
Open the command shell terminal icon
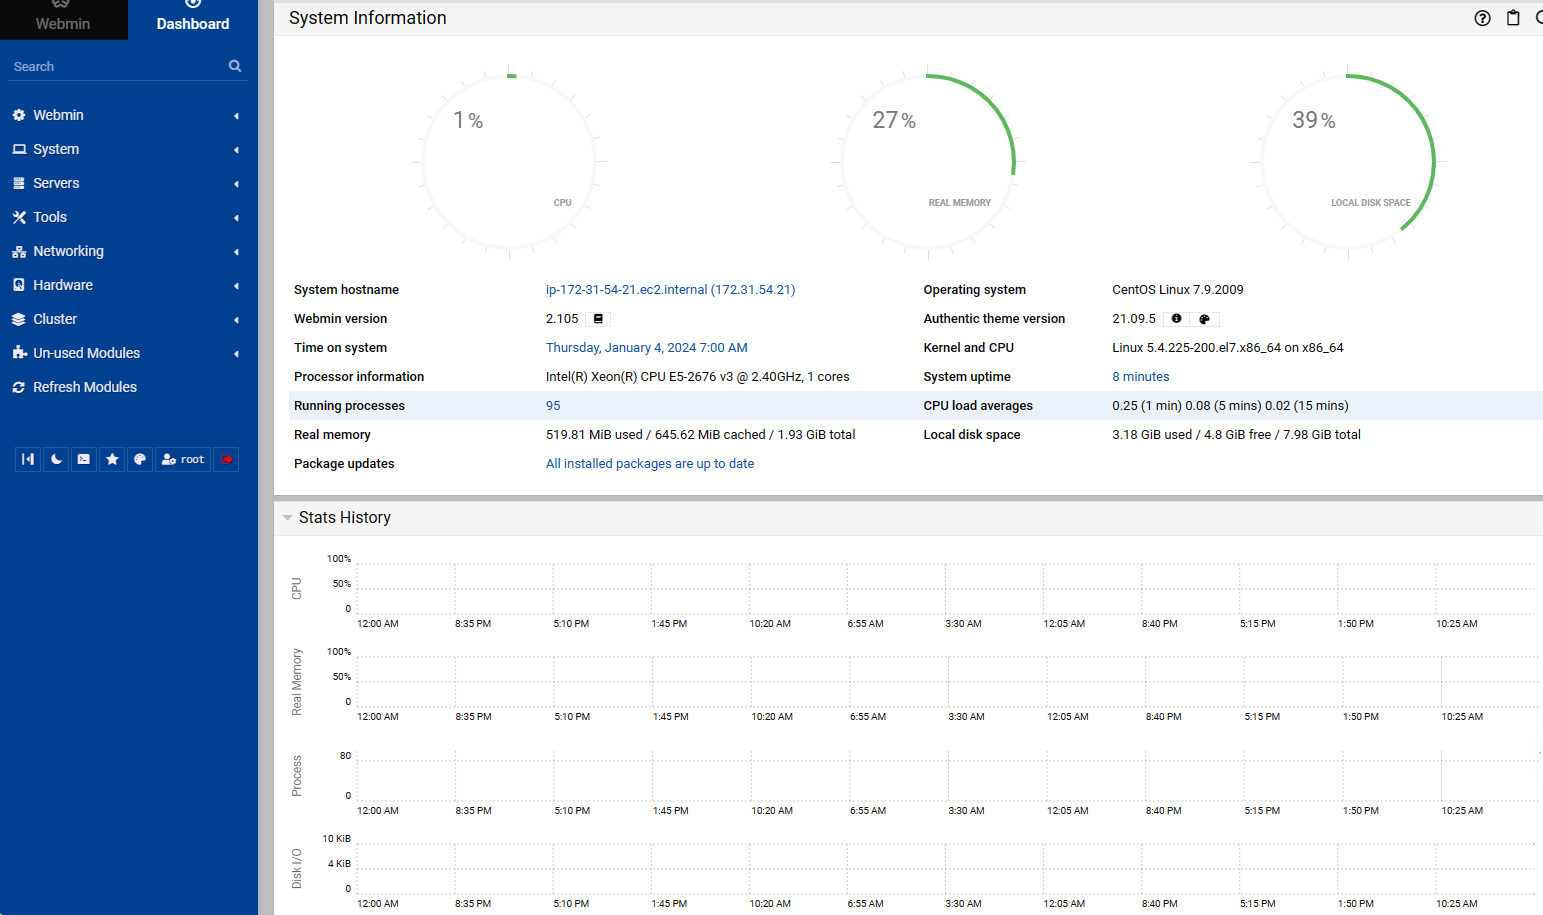click(84, 459)
